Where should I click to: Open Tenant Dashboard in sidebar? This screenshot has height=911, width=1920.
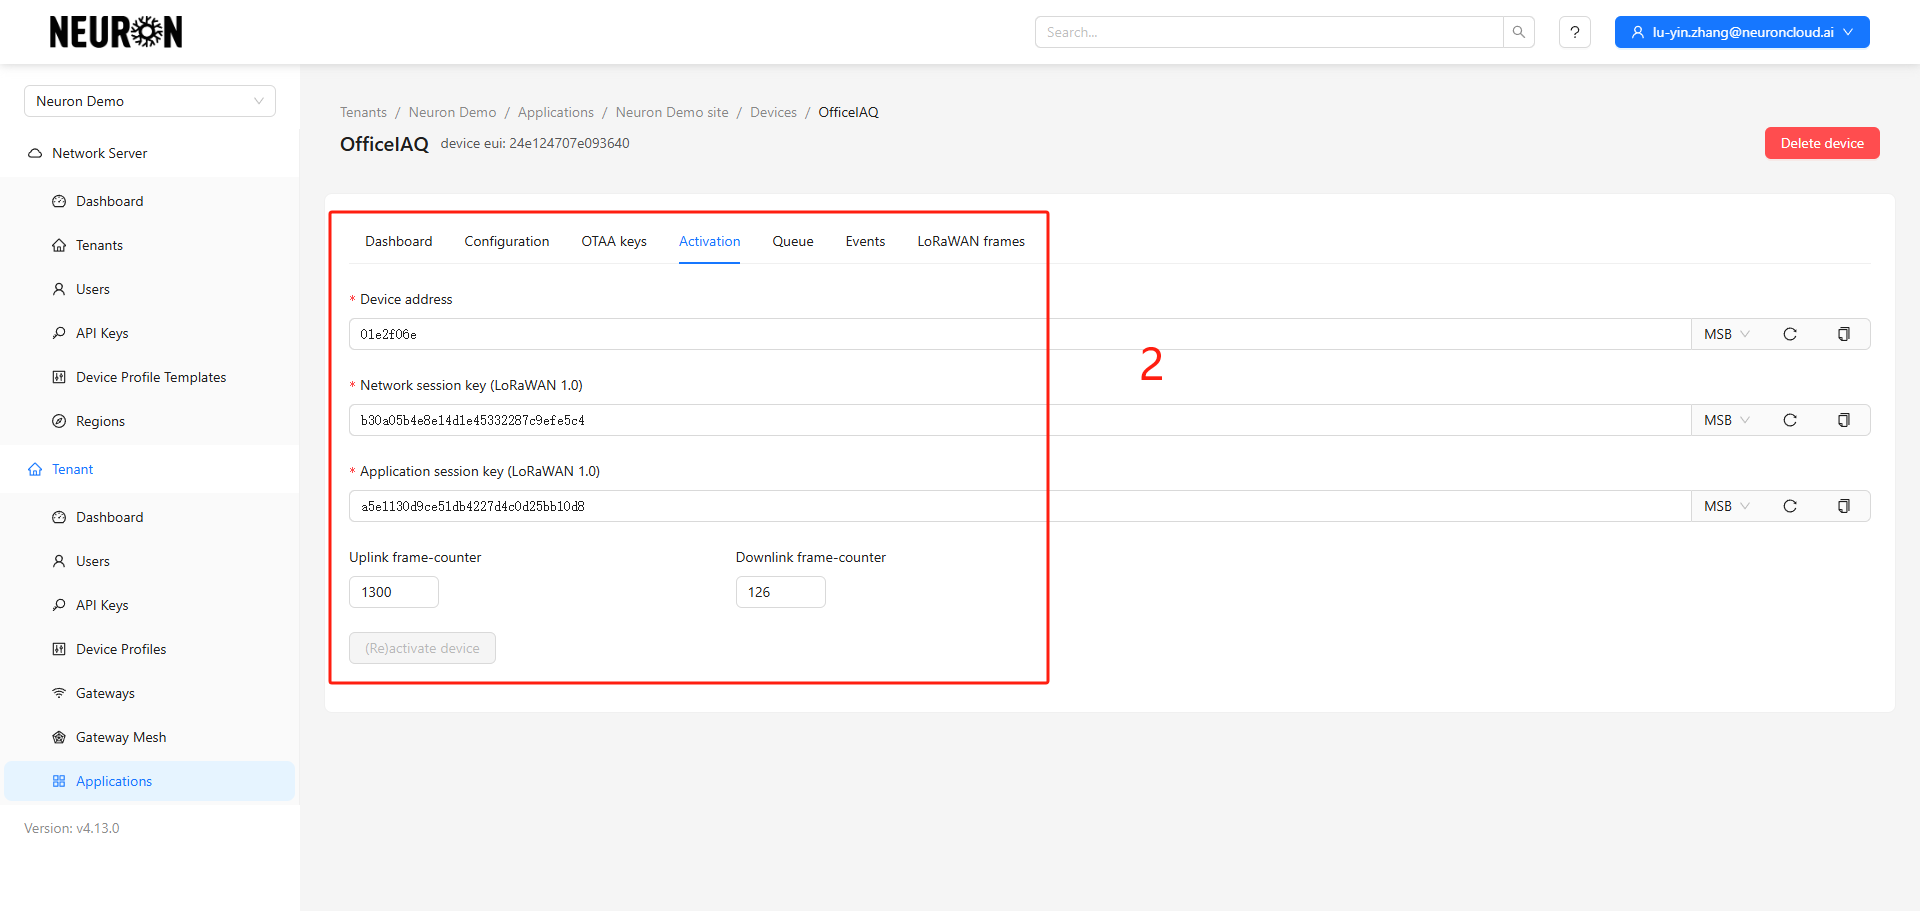point(150,517)
